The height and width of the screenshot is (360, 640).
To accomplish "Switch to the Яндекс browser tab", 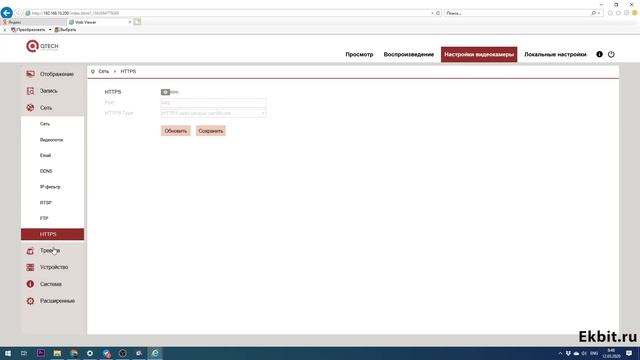I will tap(33, 22).
